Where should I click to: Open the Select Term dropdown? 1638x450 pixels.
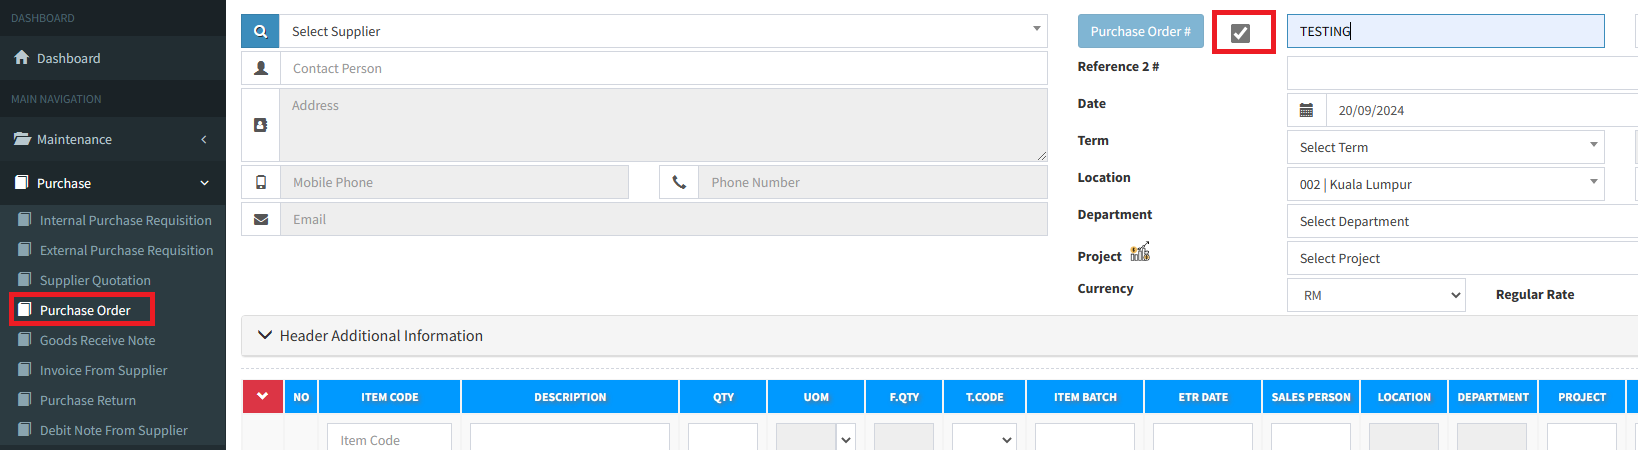1445,147
